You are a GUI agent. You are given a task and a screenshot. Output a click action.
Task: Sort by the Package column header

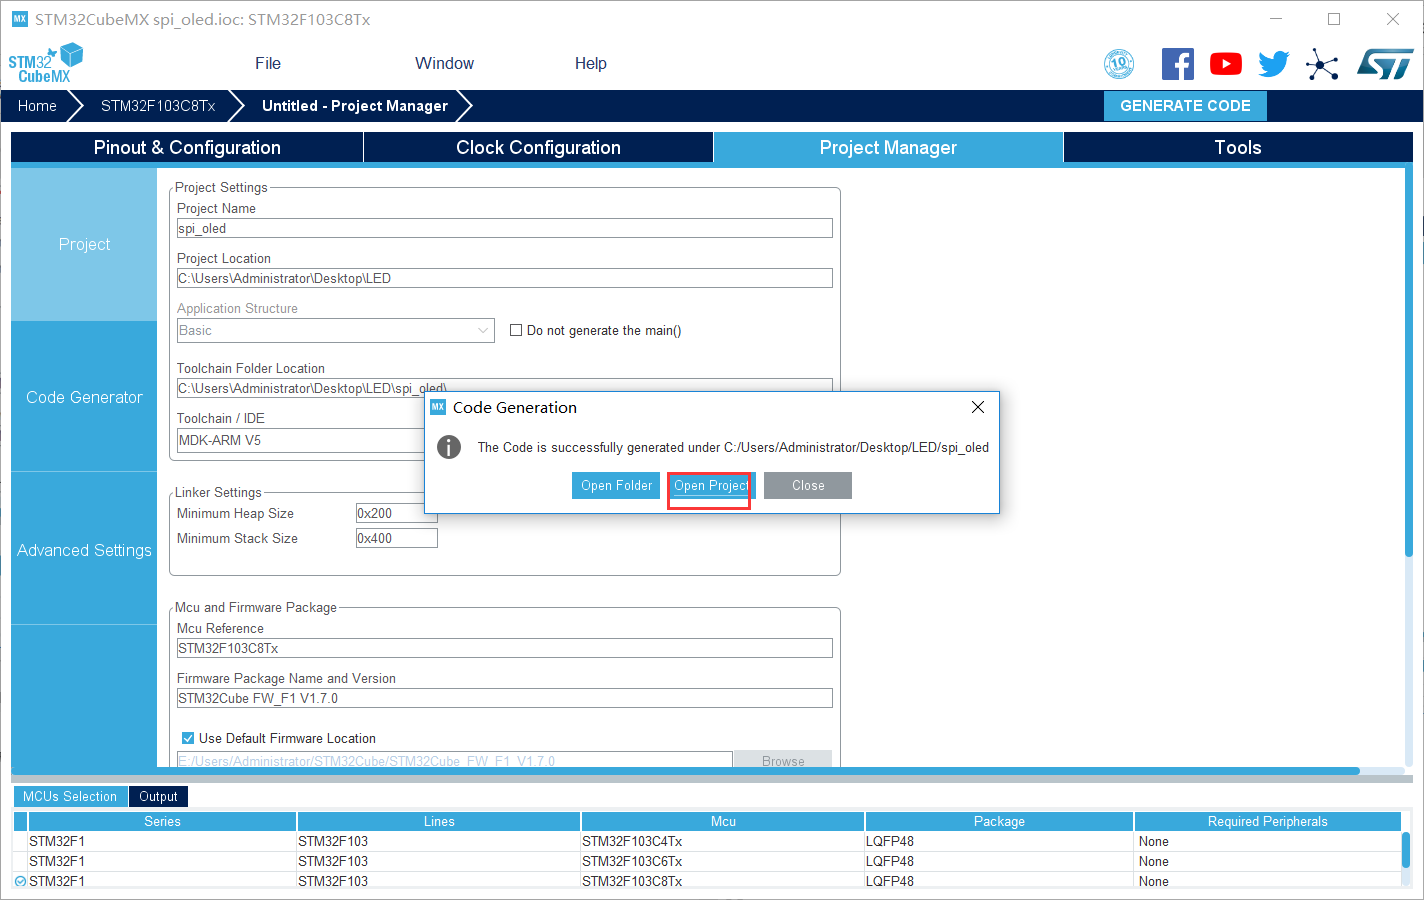point(1000,821)
